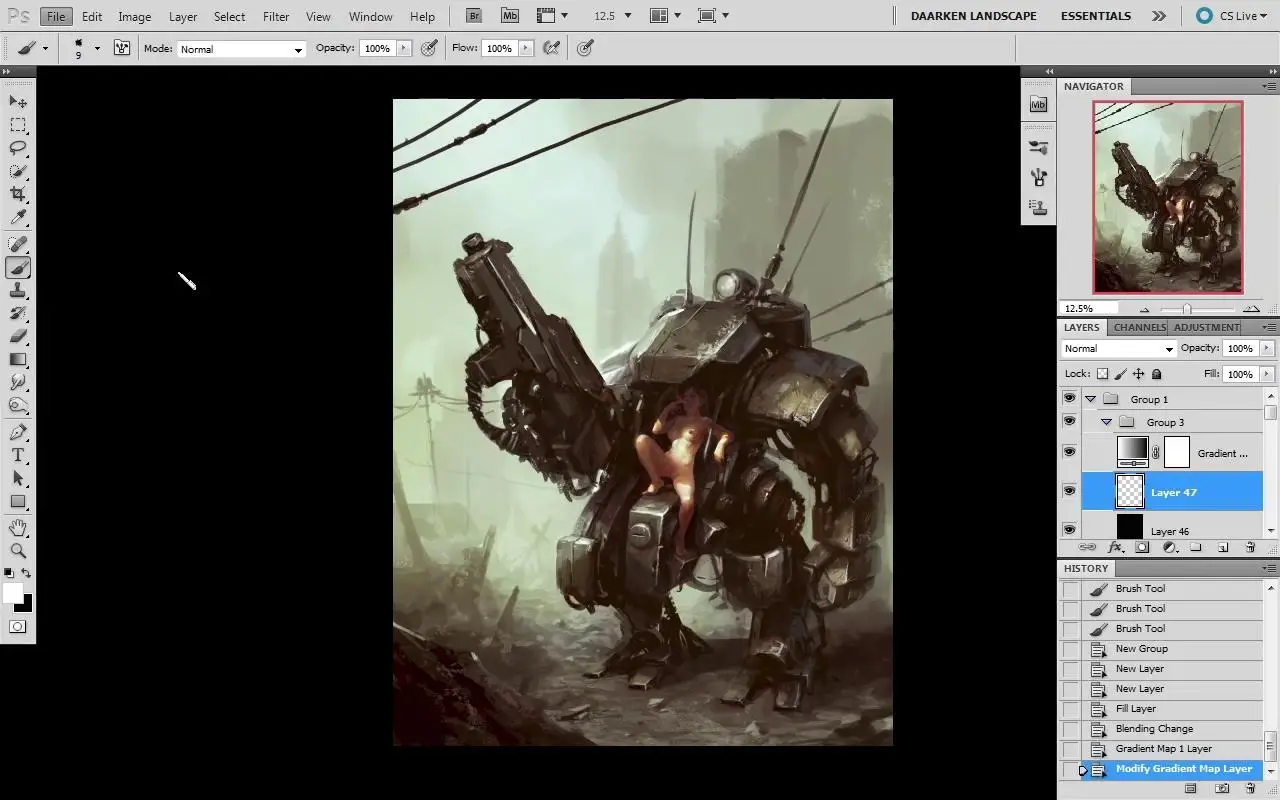Click the Navigator preview thumbnail
The height and width of the screenshot is (800, 1280).
tap(1168, 197)
